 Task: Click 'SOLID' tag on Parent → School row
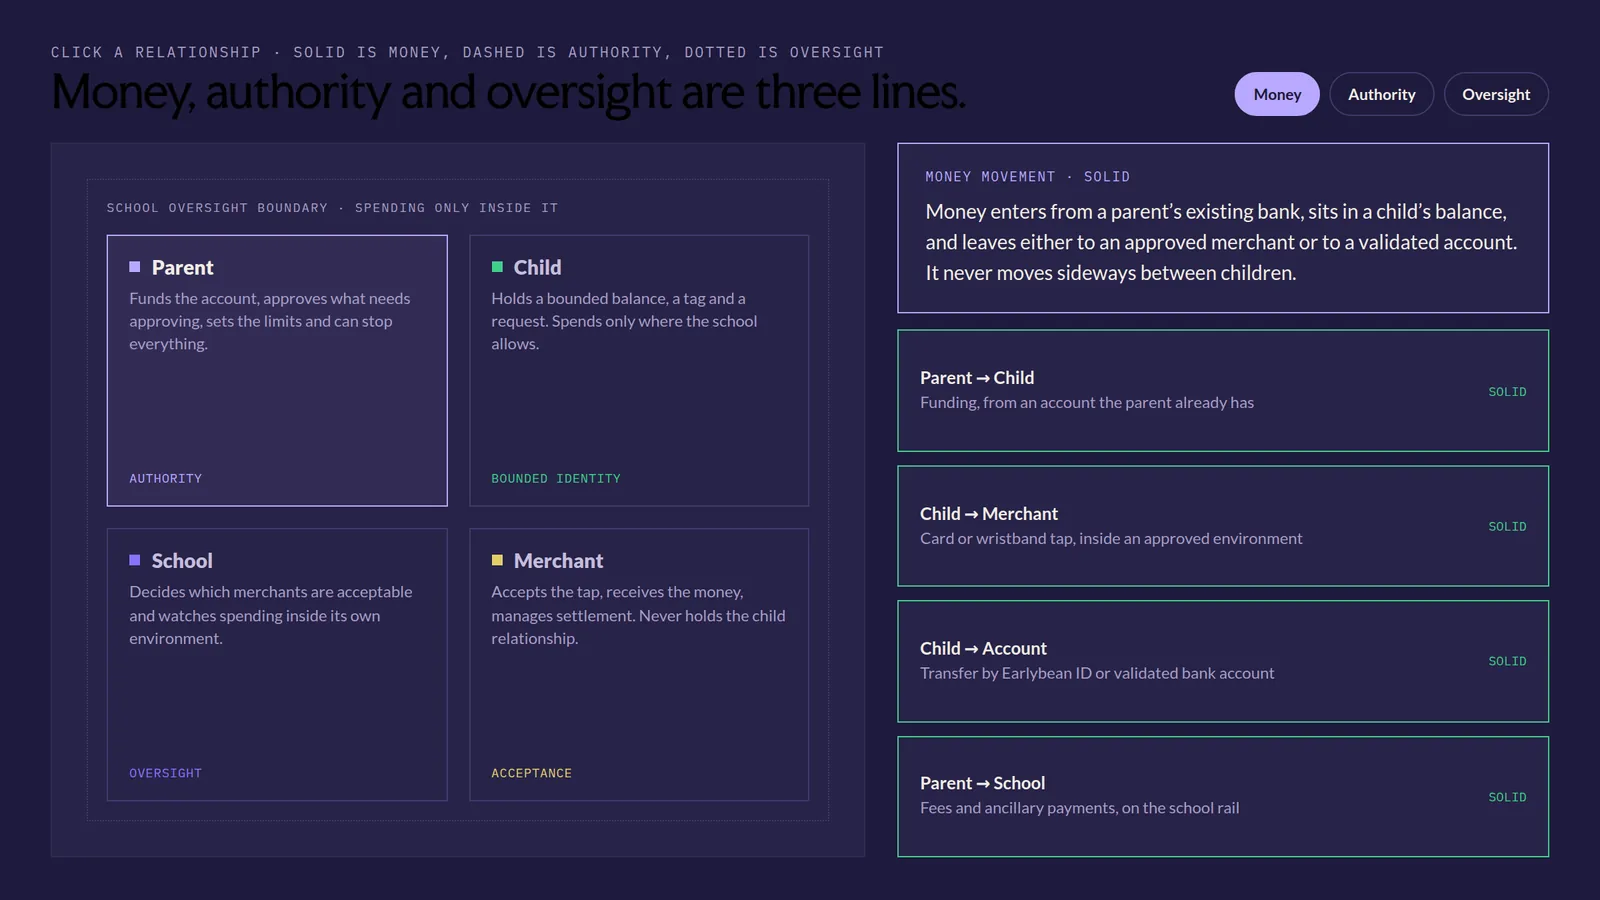[x=1507, y=797]
